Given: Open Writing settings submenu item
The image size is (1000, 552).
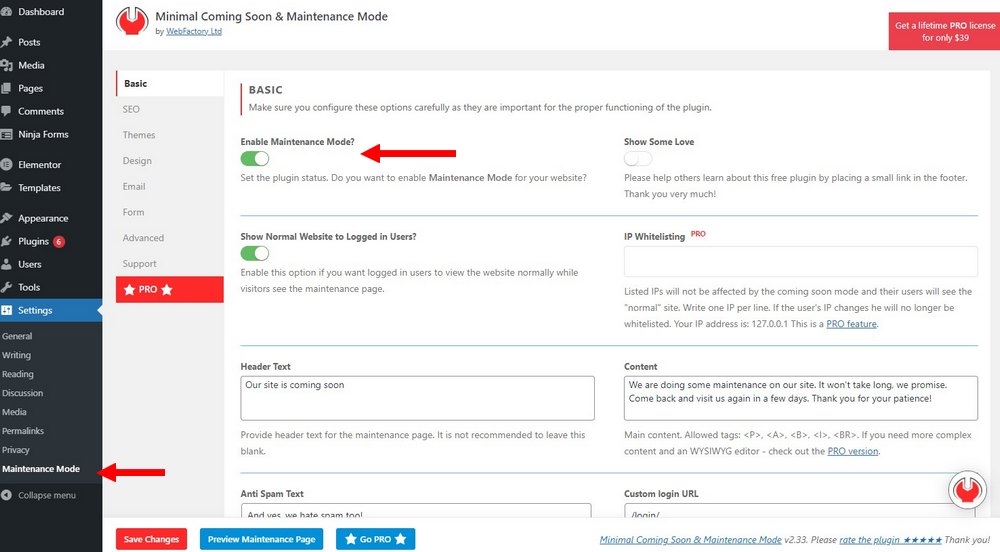Looking at the screenshot, I should coord(17,355).
